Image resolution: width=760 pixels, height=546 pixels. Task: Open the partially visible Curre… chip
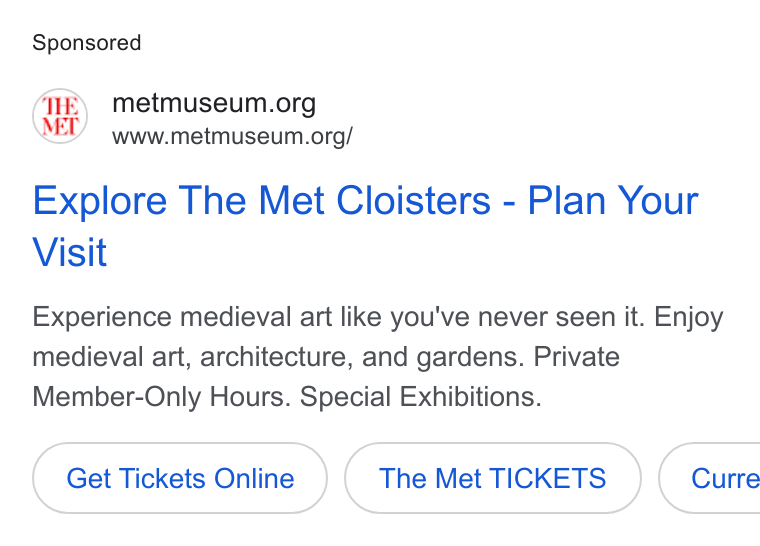tap(709, 478)
